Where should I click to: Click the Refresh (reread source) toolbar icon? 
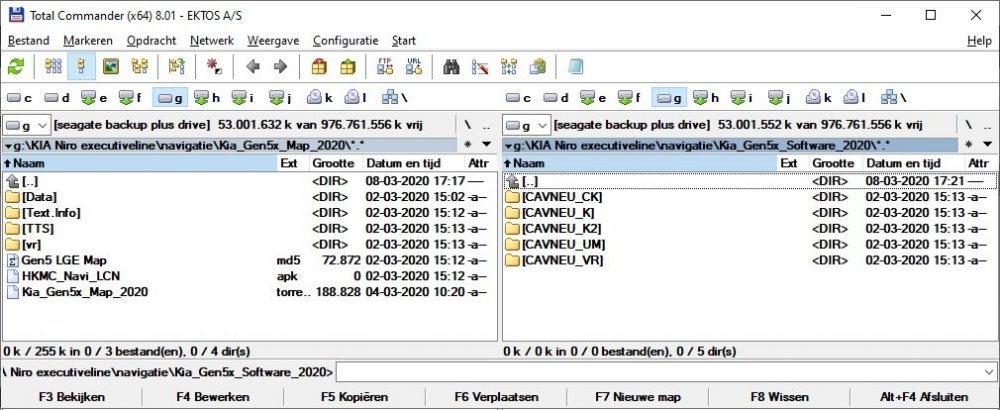[16, 67]
